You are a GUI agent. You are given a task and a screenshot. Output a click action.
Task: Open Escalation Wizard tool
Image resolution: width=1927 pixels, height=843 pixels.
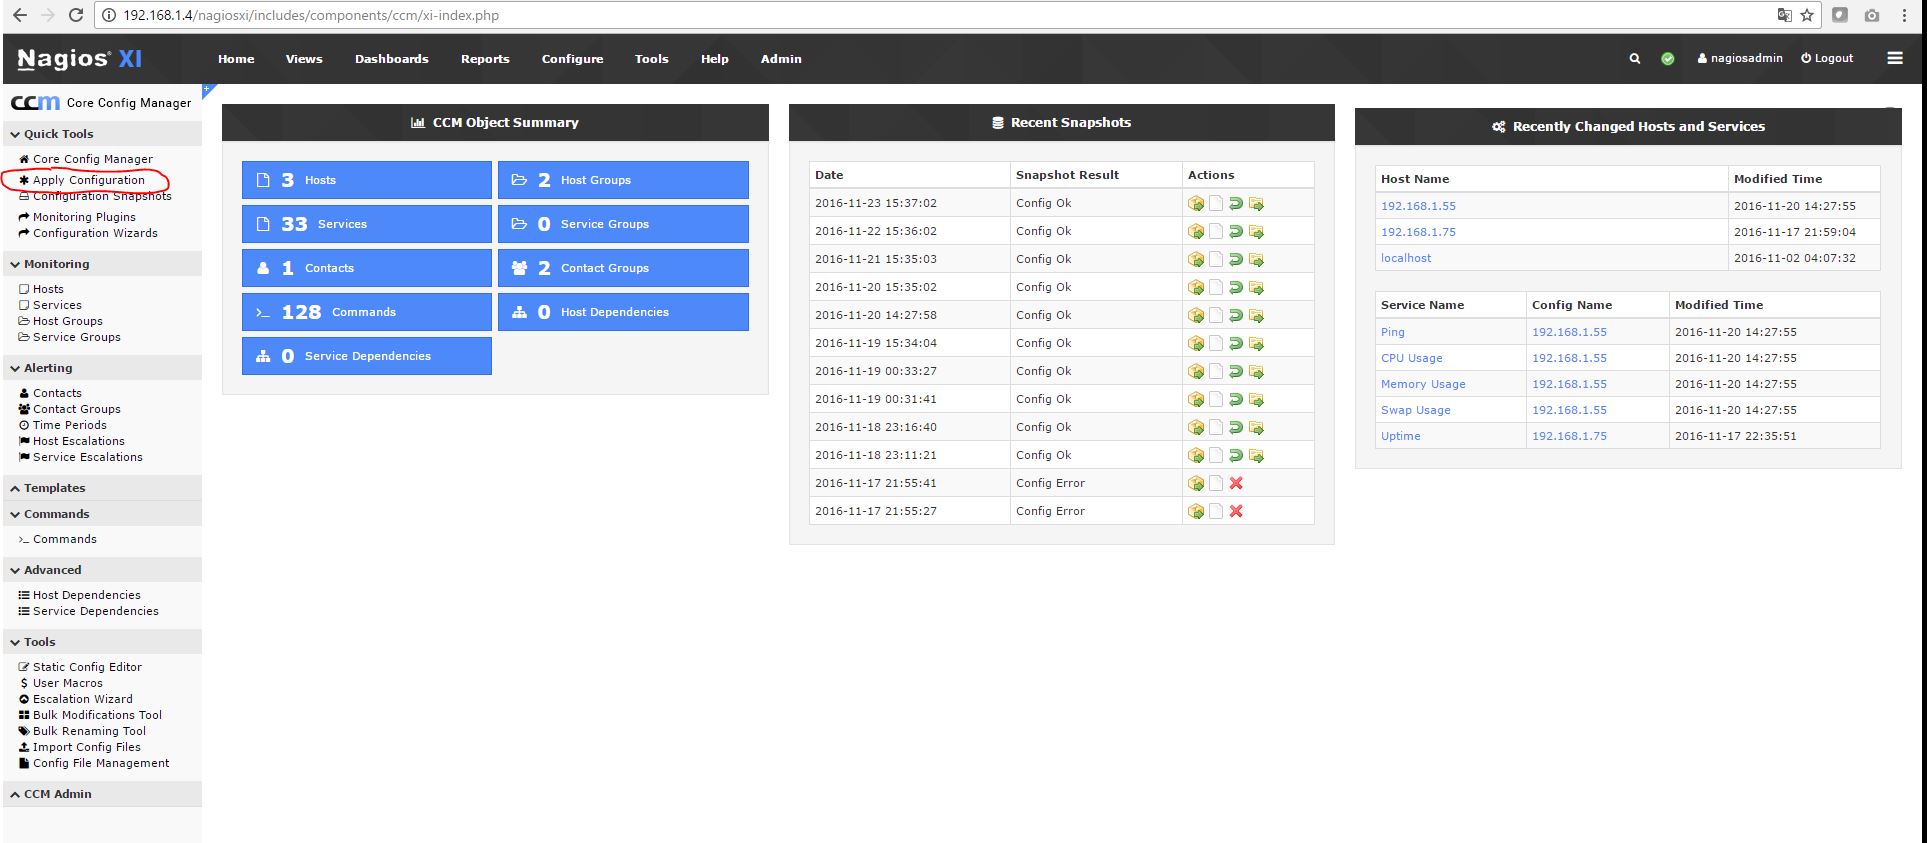(82, 699)
